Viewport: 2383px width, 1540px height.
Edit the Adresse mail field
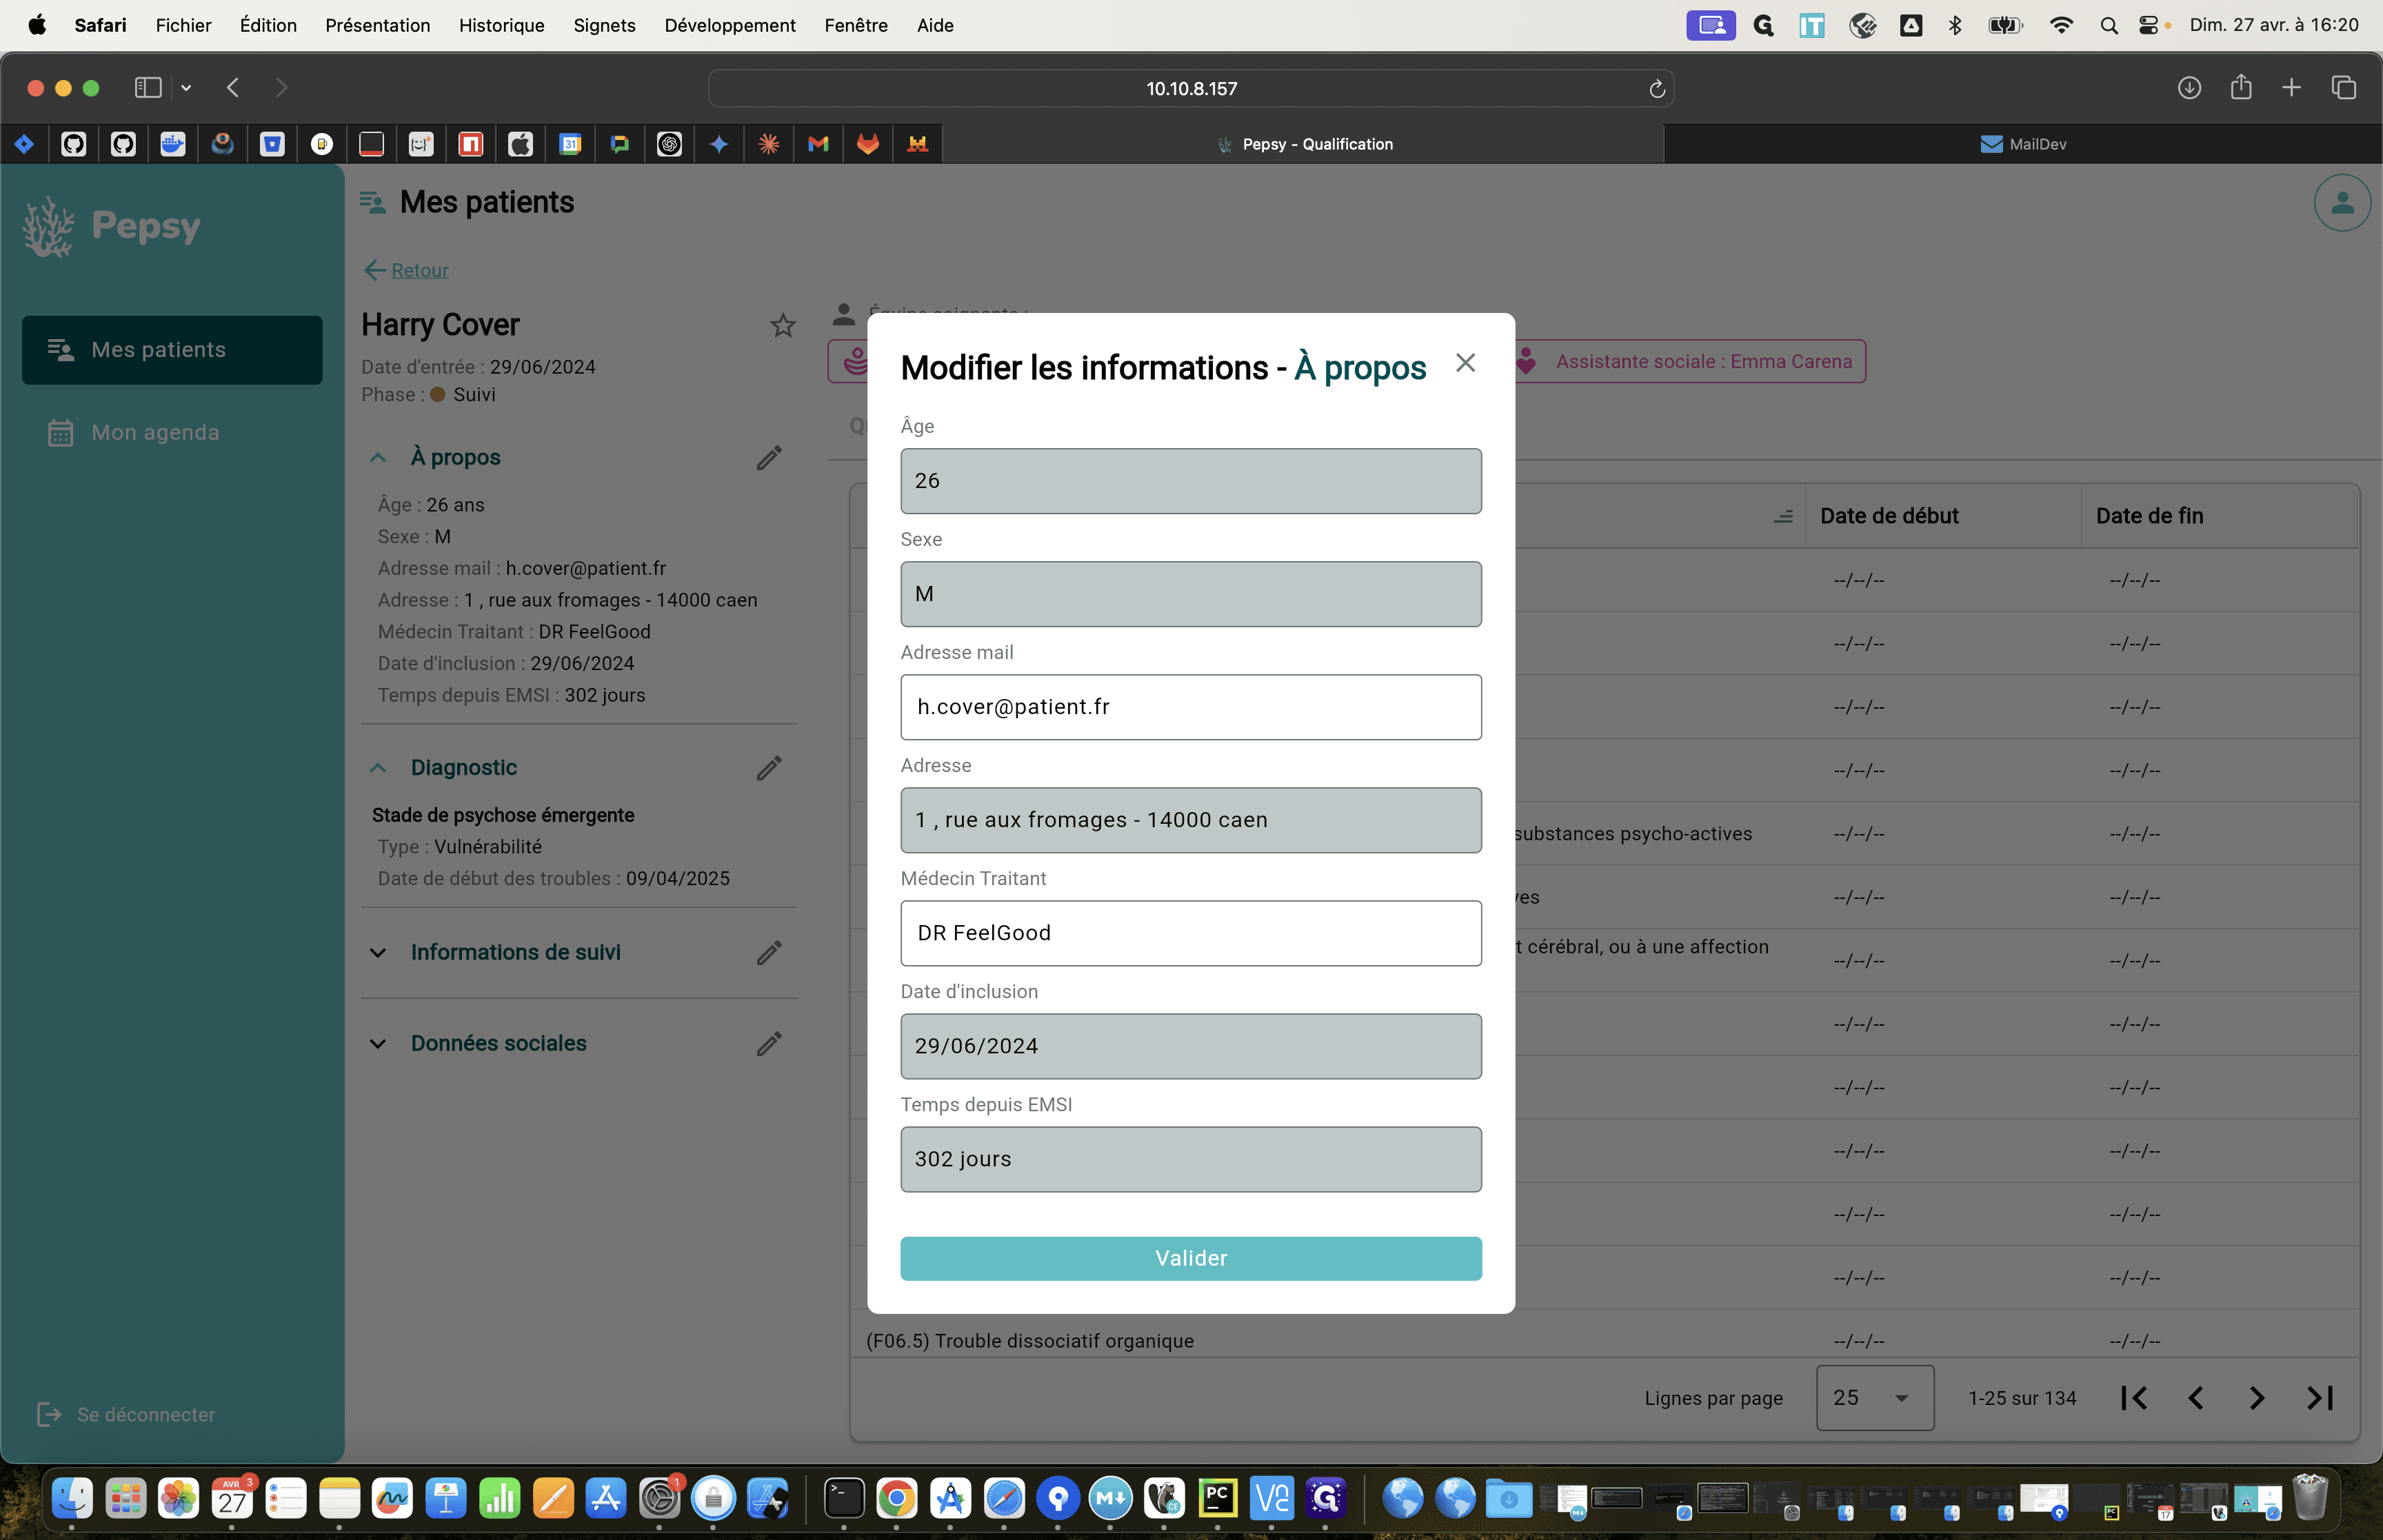pos(1190,707)
